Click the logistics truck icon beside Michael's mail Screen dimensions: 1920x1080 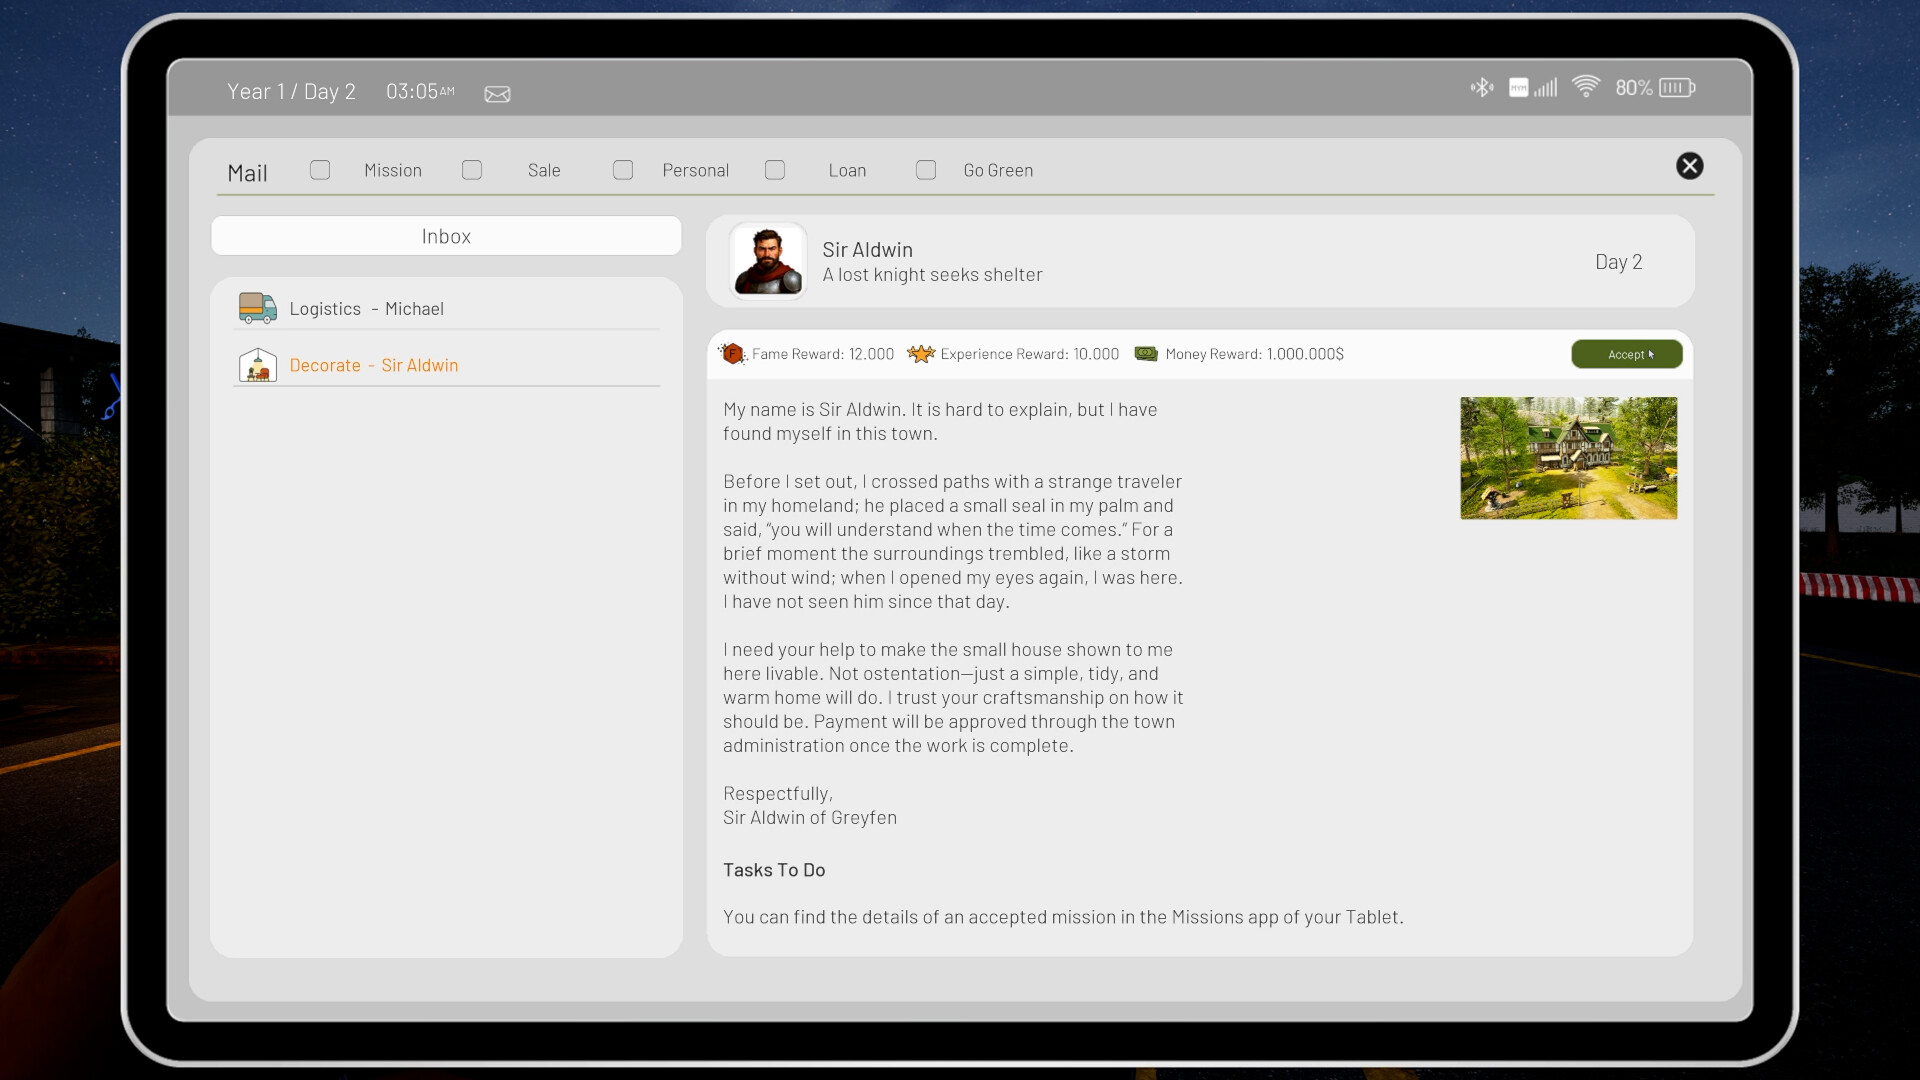257,308
